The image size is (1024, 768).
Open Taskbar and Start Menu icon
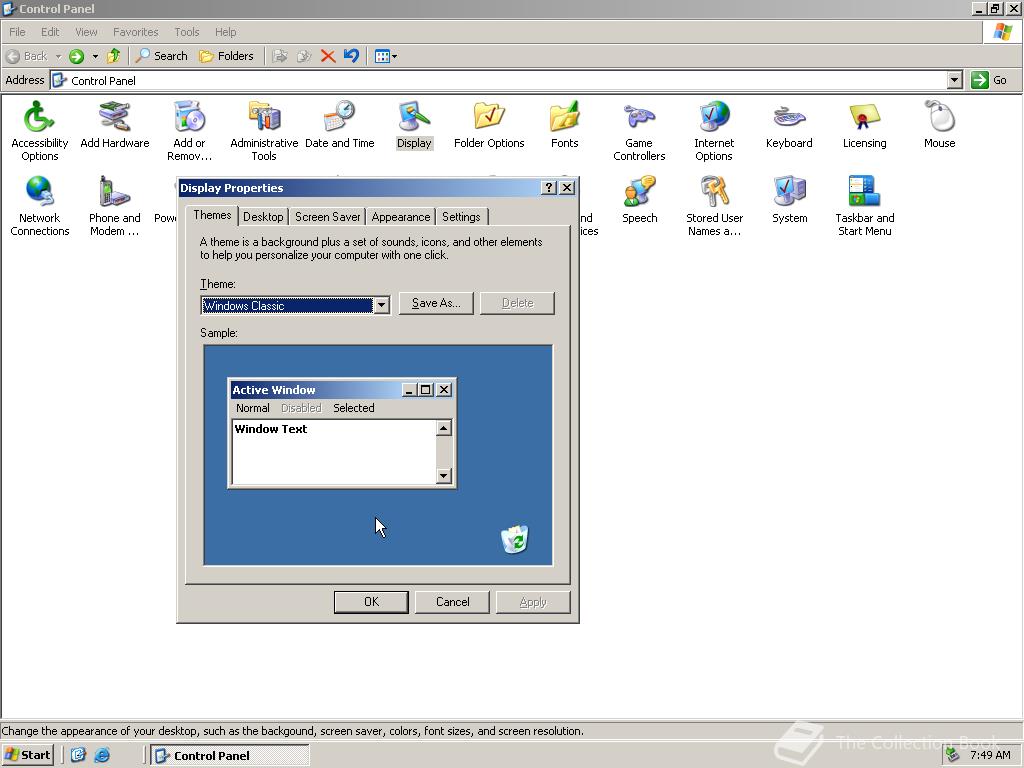pyautogui.click(x=864, y=205)
